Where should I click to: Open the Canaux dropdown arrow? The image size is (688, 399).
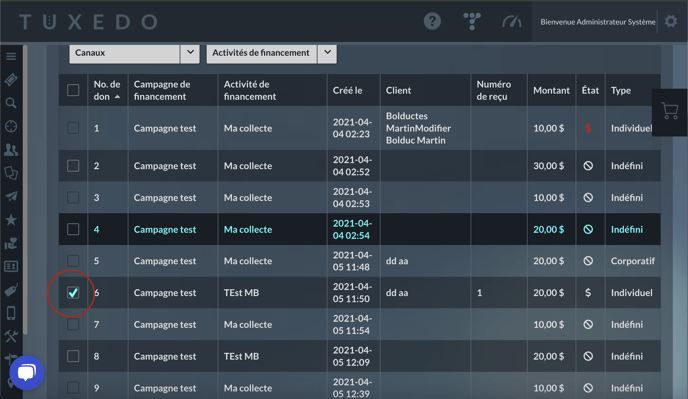[x=190, y=53]
